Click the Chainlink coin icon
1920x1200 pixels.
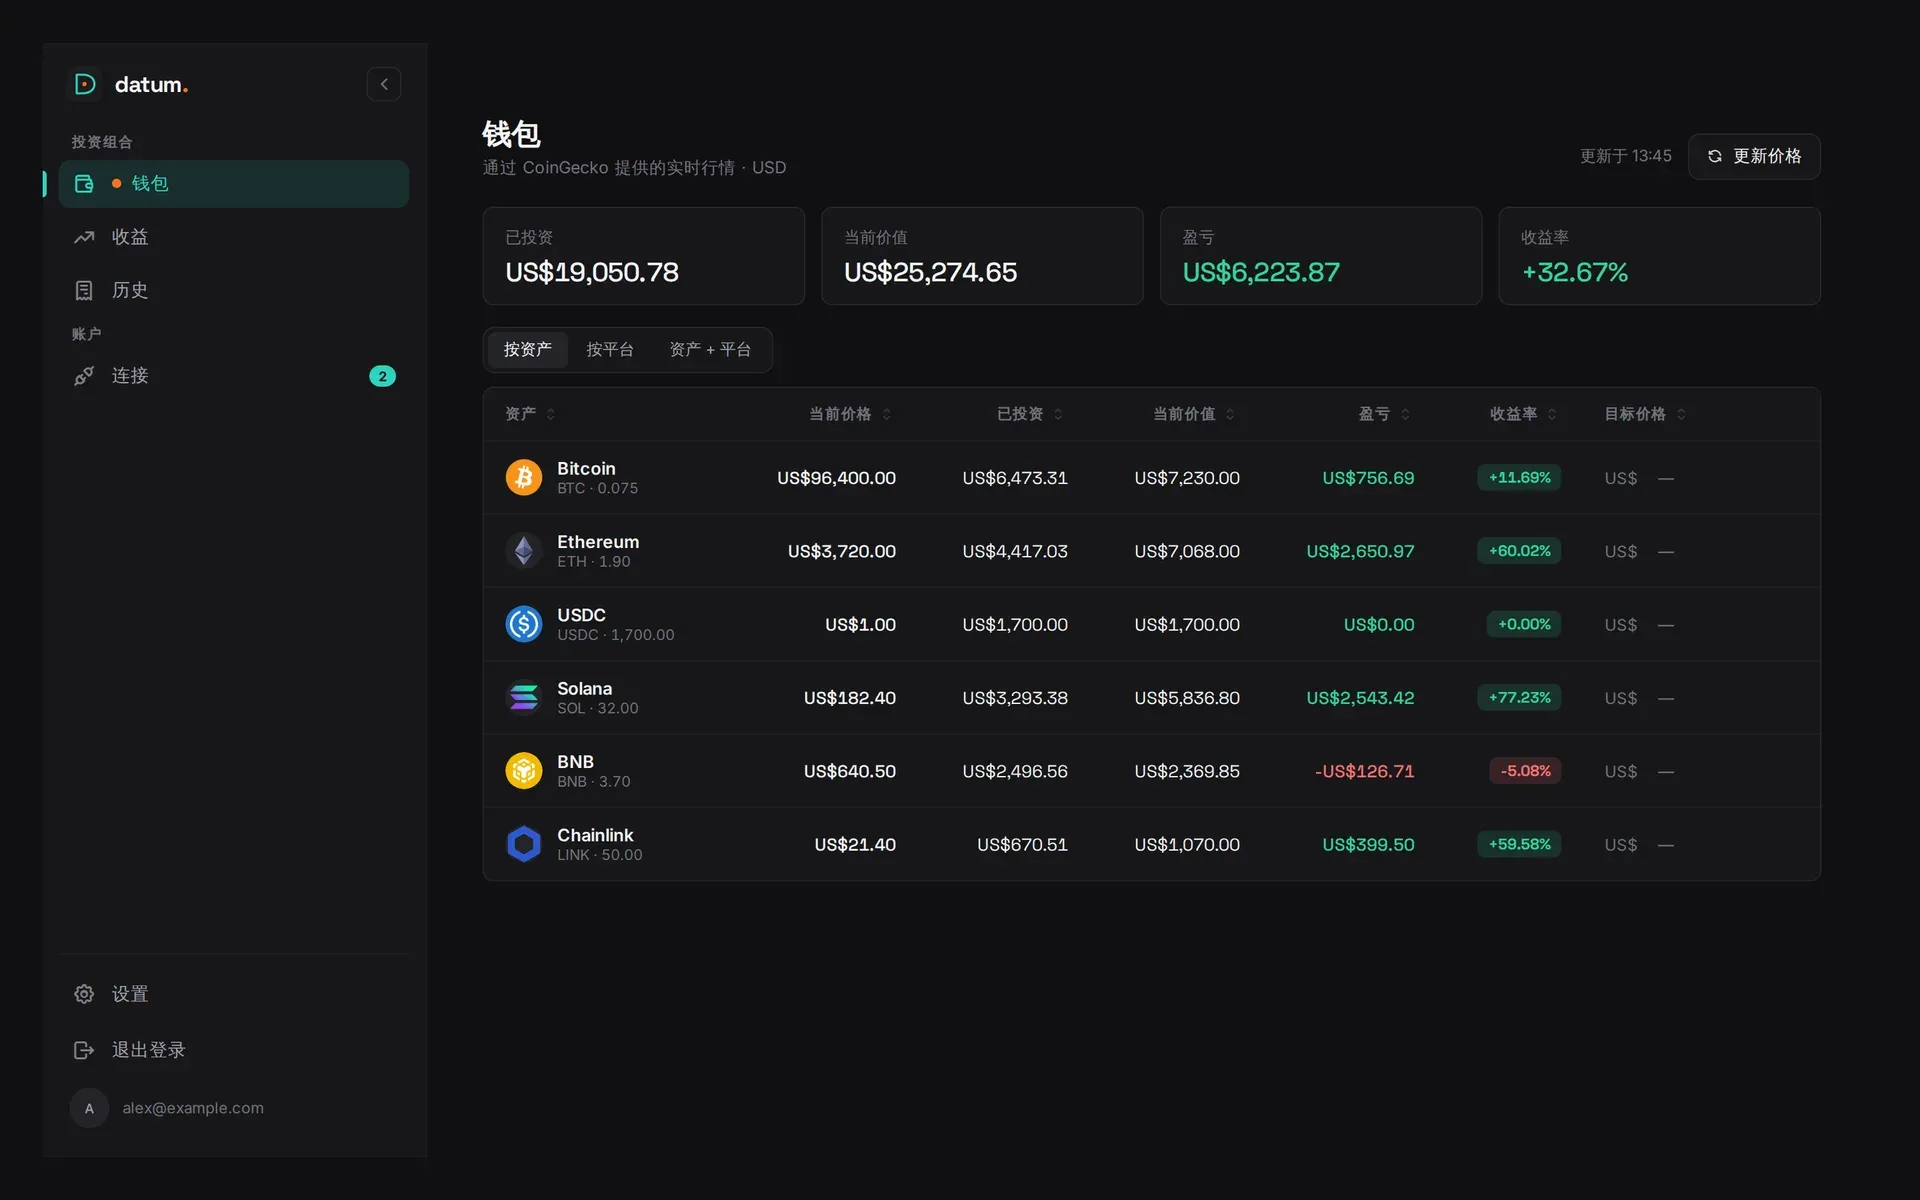(524, 844)
